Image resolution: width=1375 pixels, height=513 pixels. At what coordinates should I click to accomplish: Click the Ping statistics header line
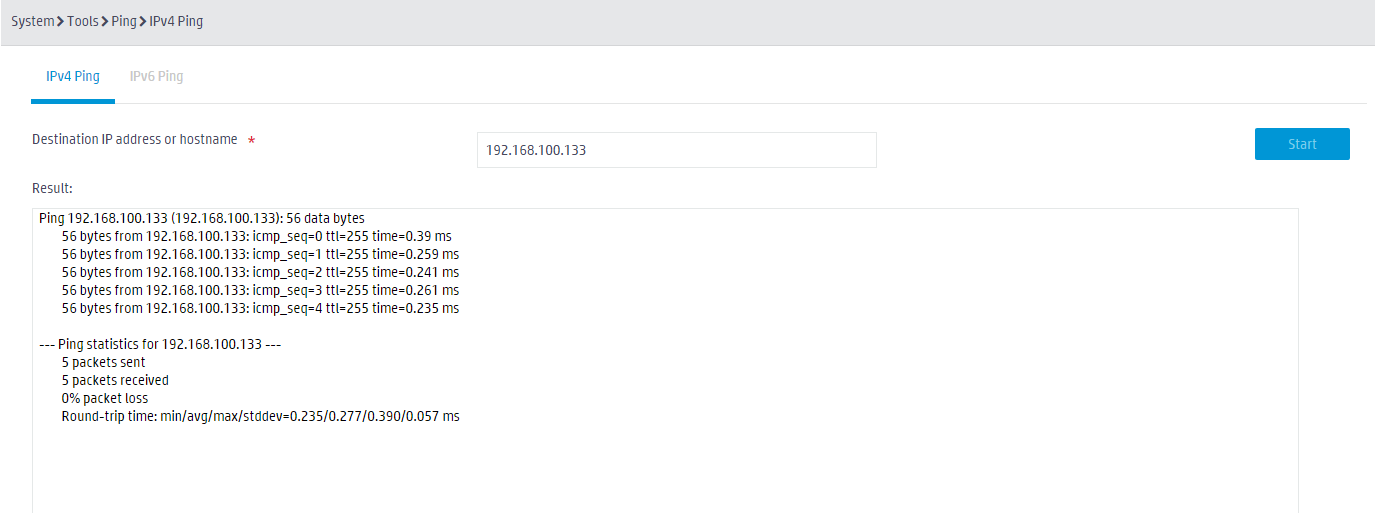(x=164, y=344)
